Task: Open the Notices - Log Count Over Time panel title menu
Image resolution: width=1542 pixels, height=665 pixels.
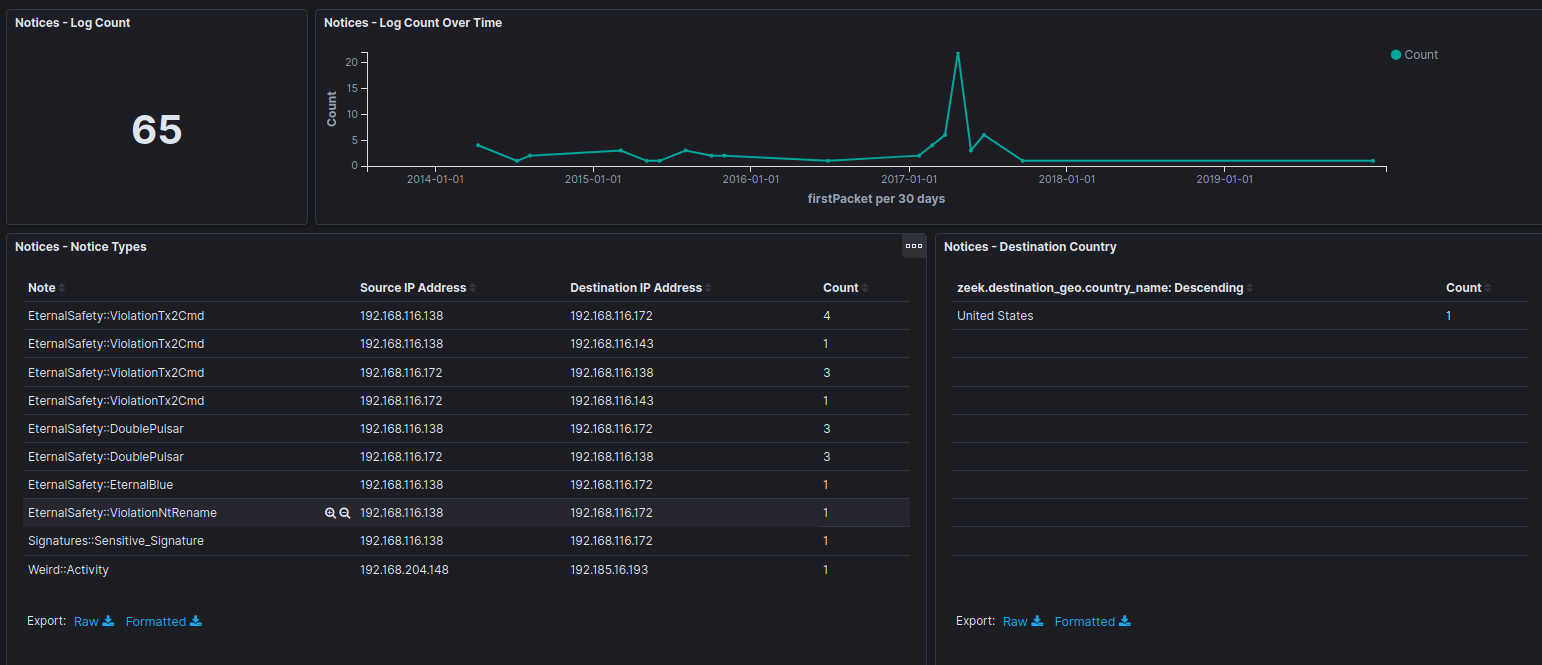Action: 413,22
